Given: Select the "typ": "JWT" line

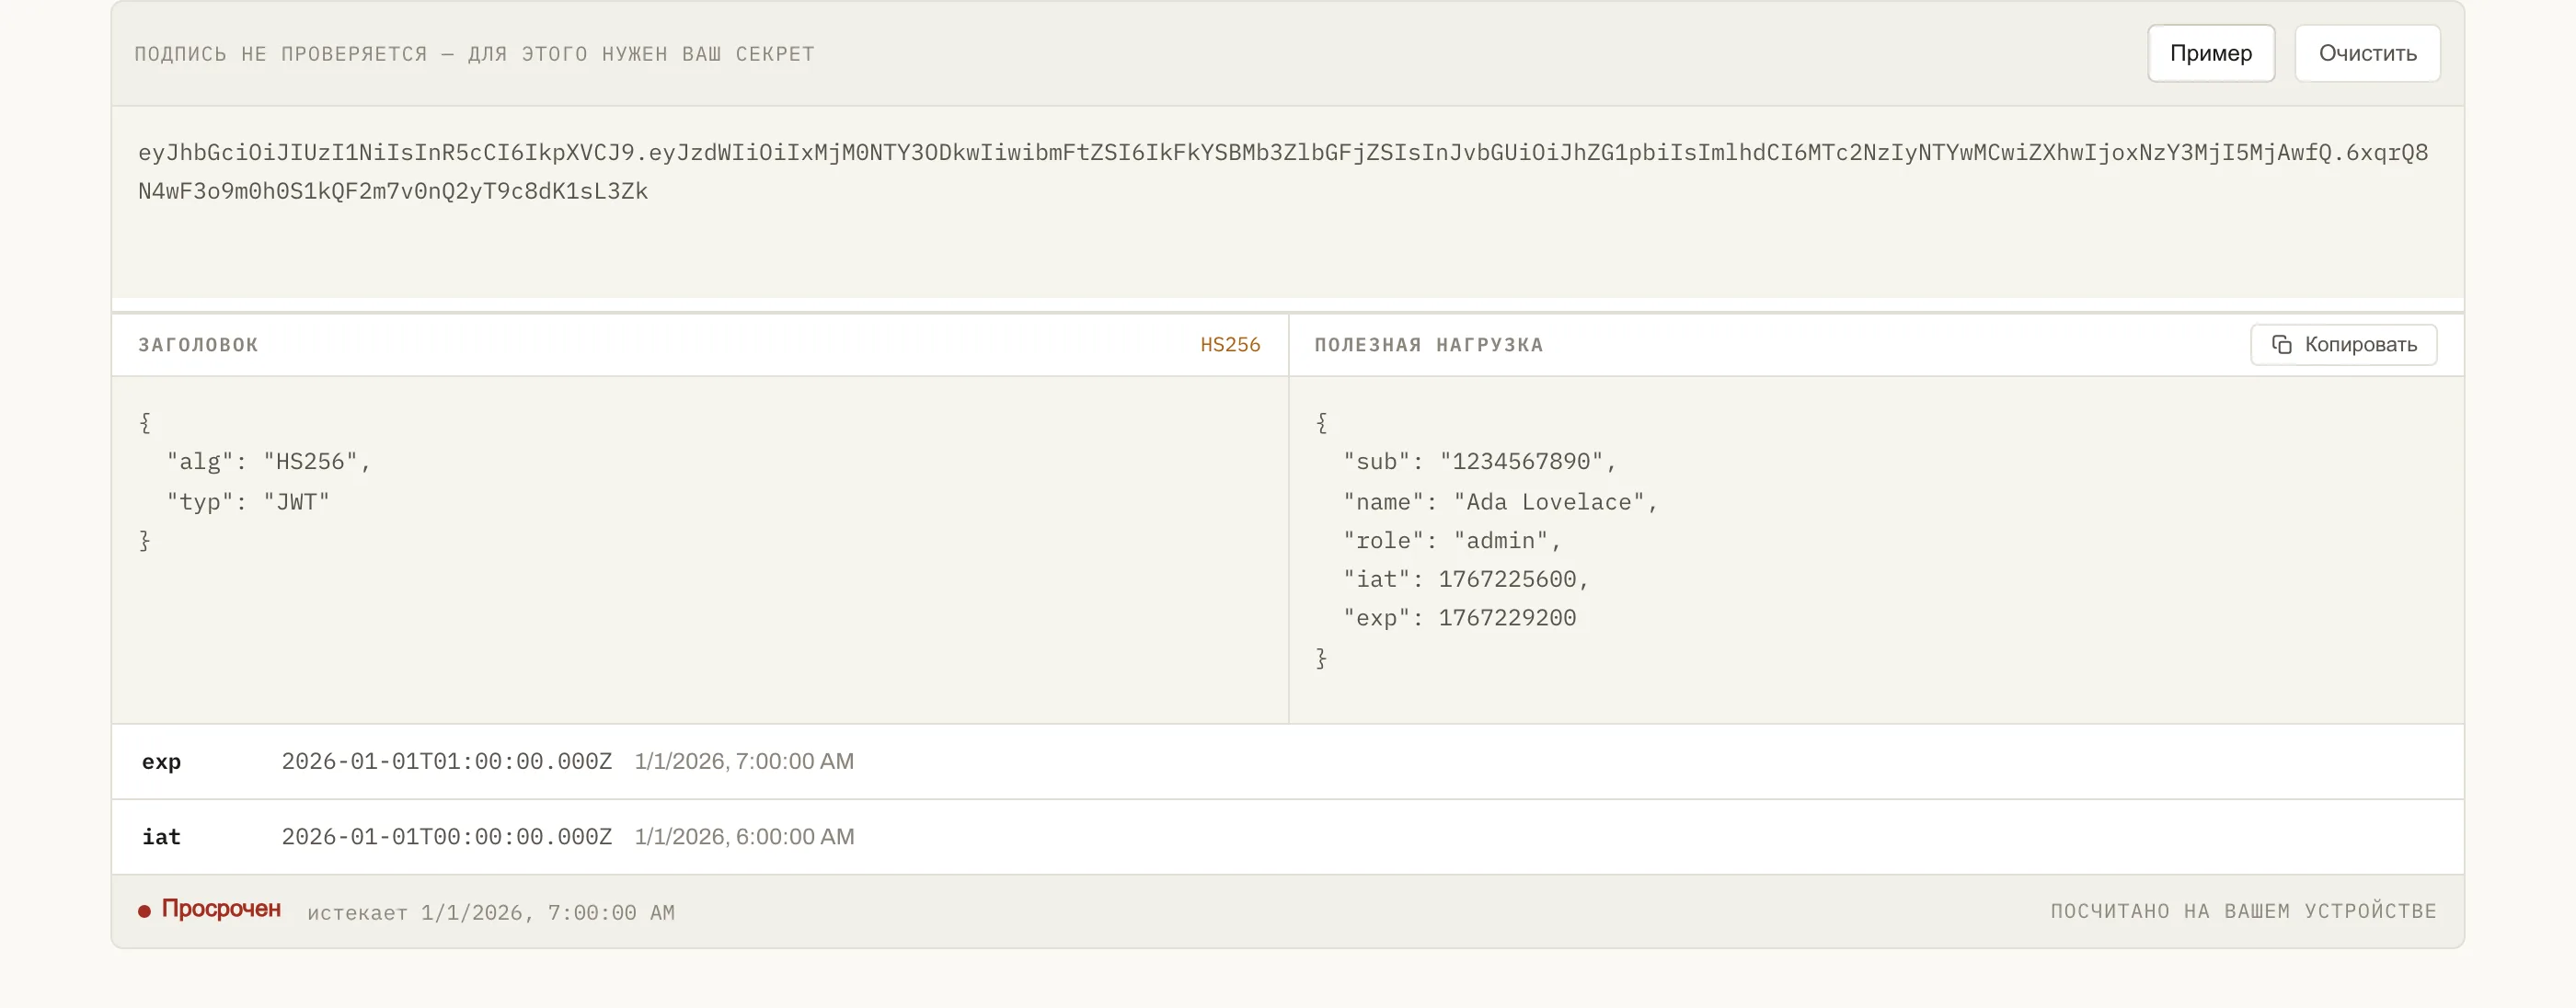Looking at the screenshot, I should point(248,501).
